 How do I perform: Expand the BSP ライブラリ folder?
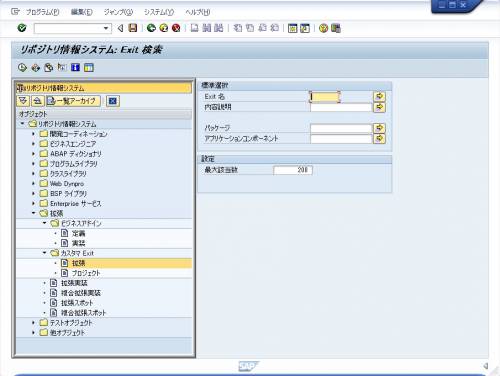coord(33,193)
